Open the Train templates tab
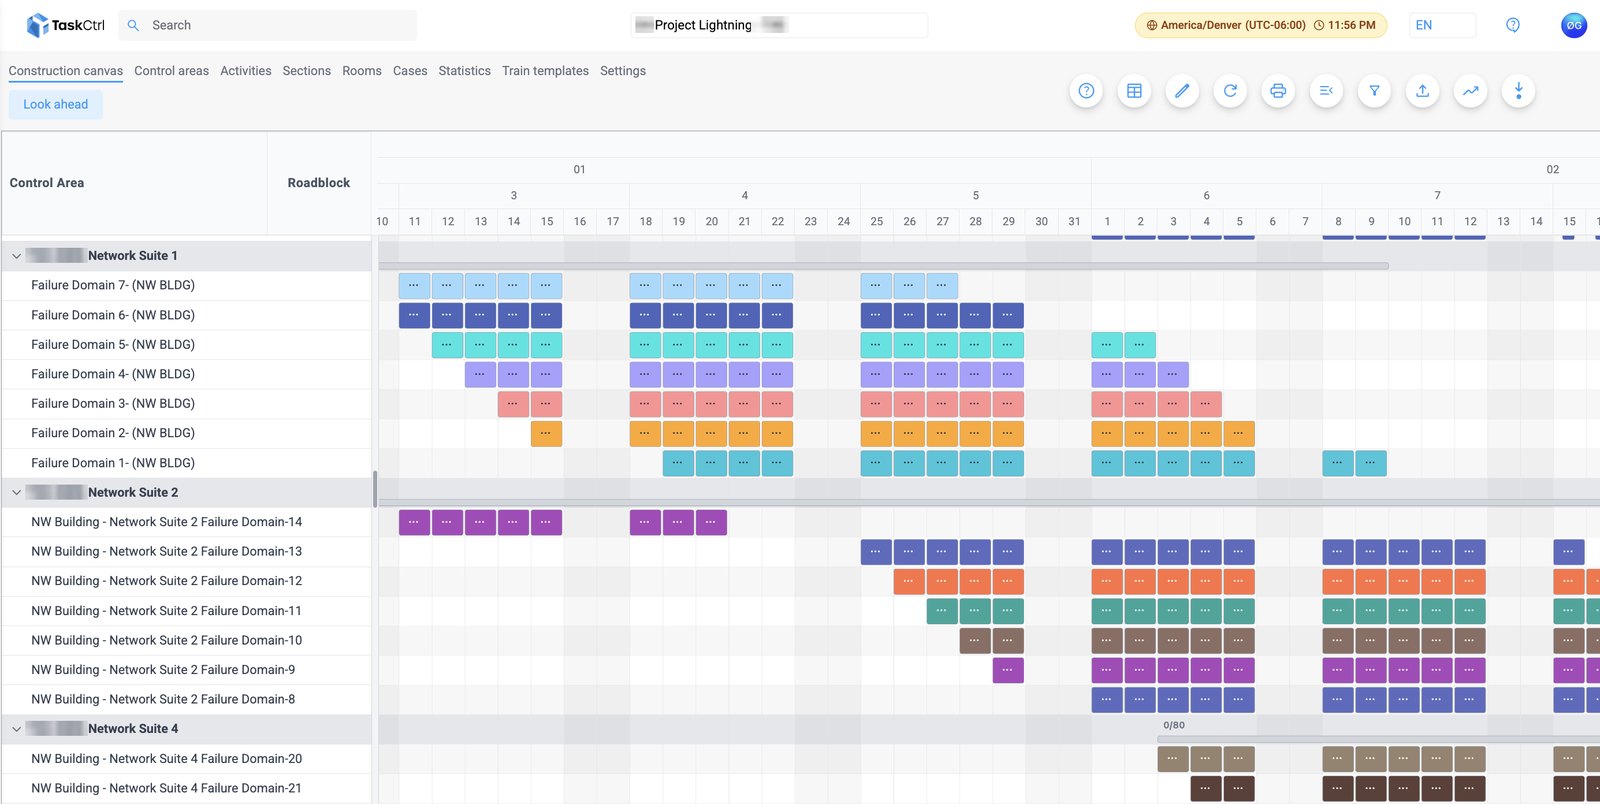This screenshot has height=804, width=1600. click(545, 71)
